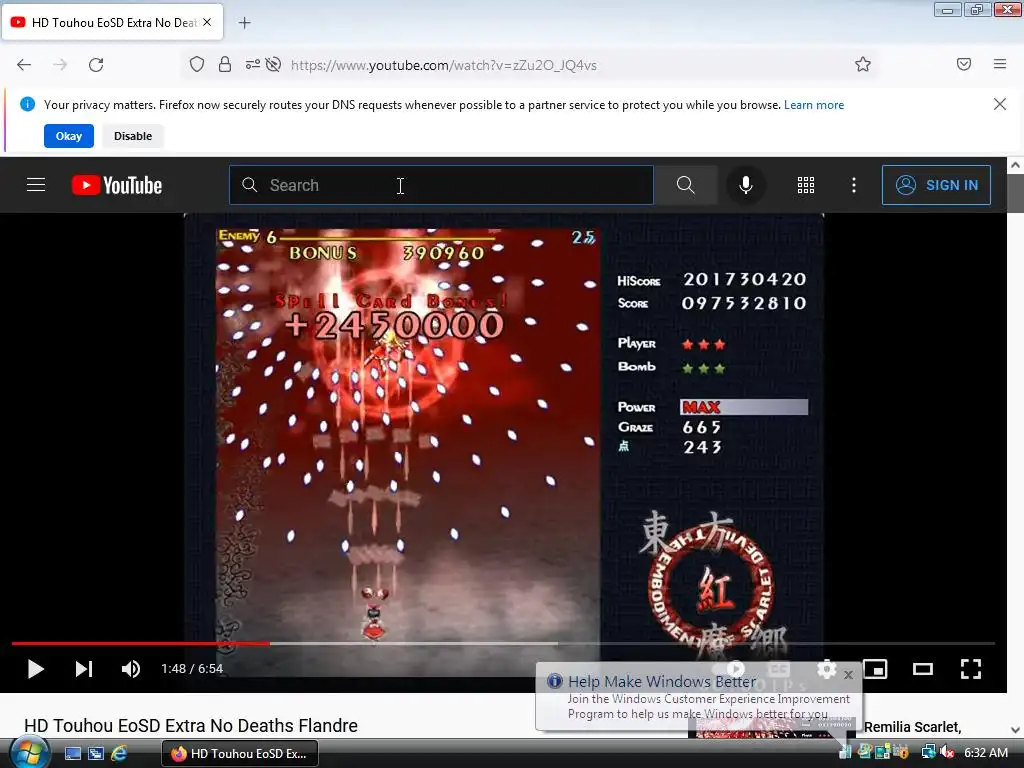Open the YouTube guide hamburger menu
Viewport: 1024px width, 768px height.
point(36,185)
